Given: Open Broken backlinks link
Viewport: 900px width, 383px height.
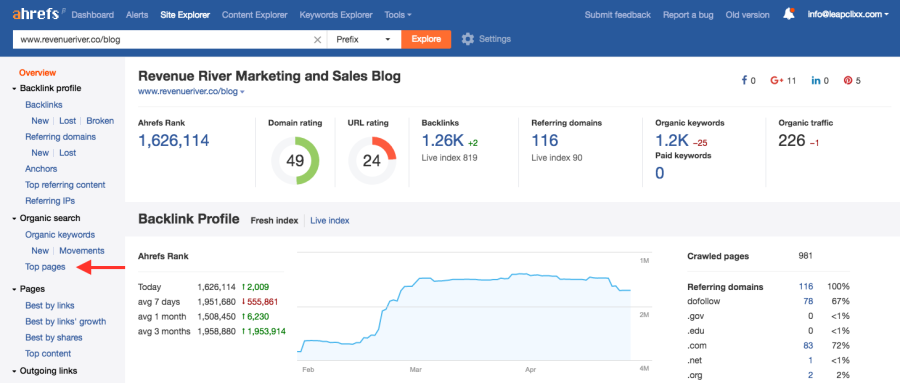Looking at the screenshot, I should click(100, 121).
